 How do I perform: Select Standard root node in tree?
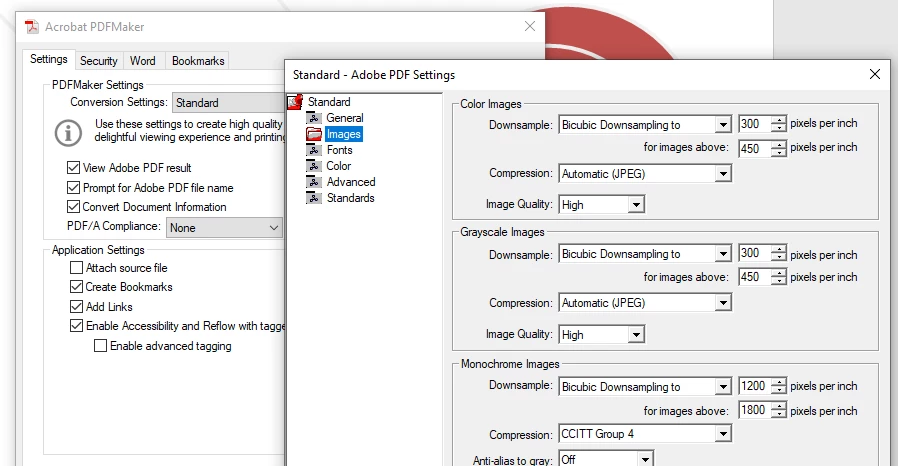tap(329, 102)
